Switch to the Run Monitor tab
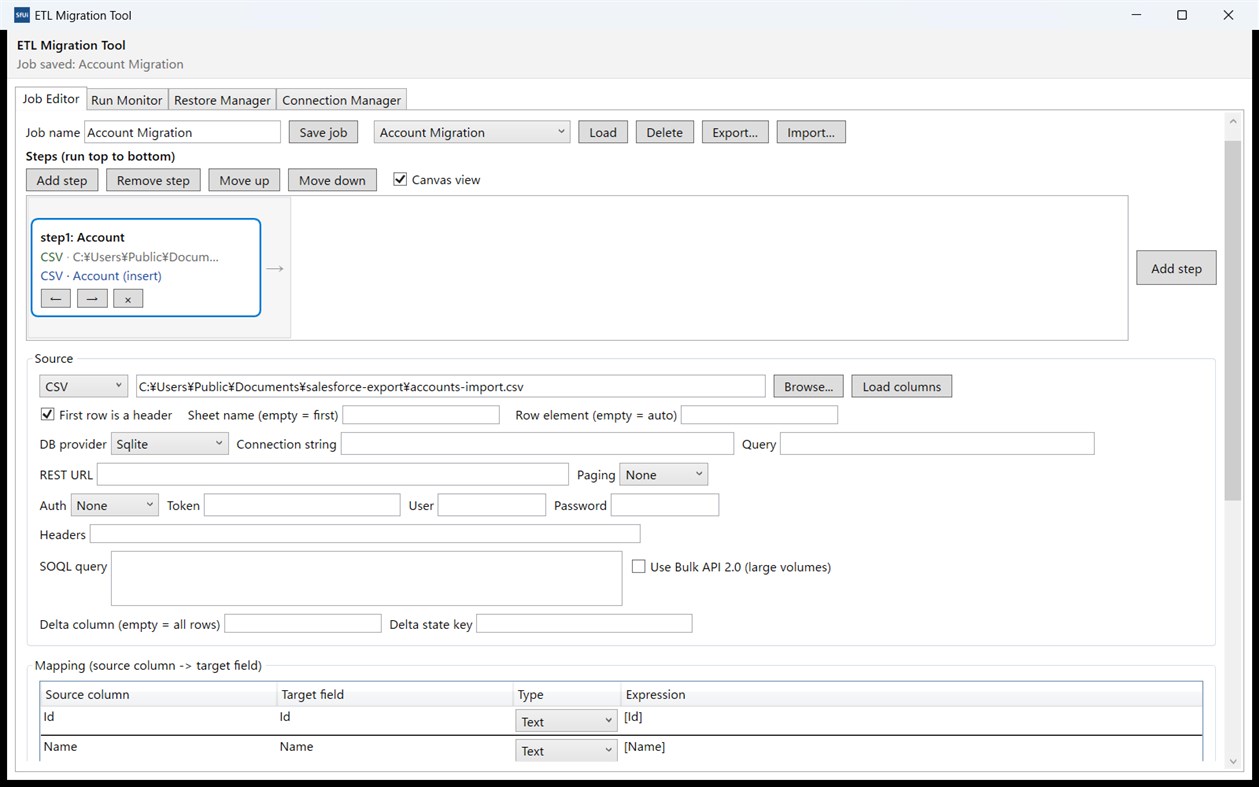This screenshot has width=1259, height=787. point(126,100)
